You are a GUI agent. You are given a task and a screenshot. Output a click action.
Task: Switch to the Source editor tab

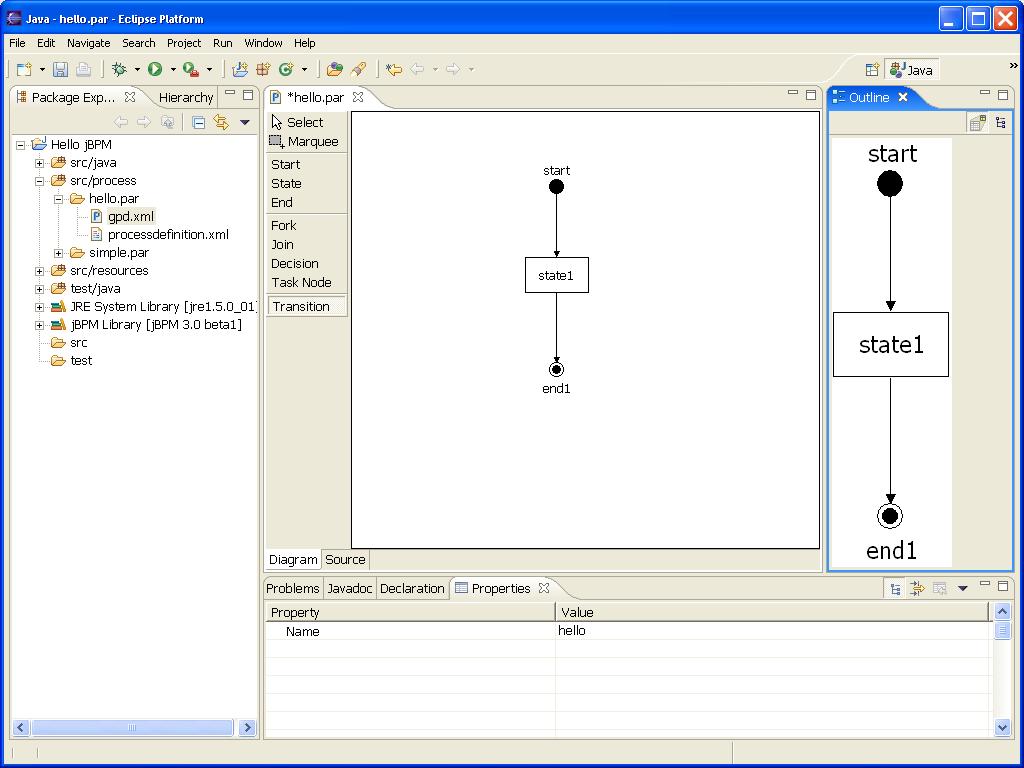click(x=345, y=560)
